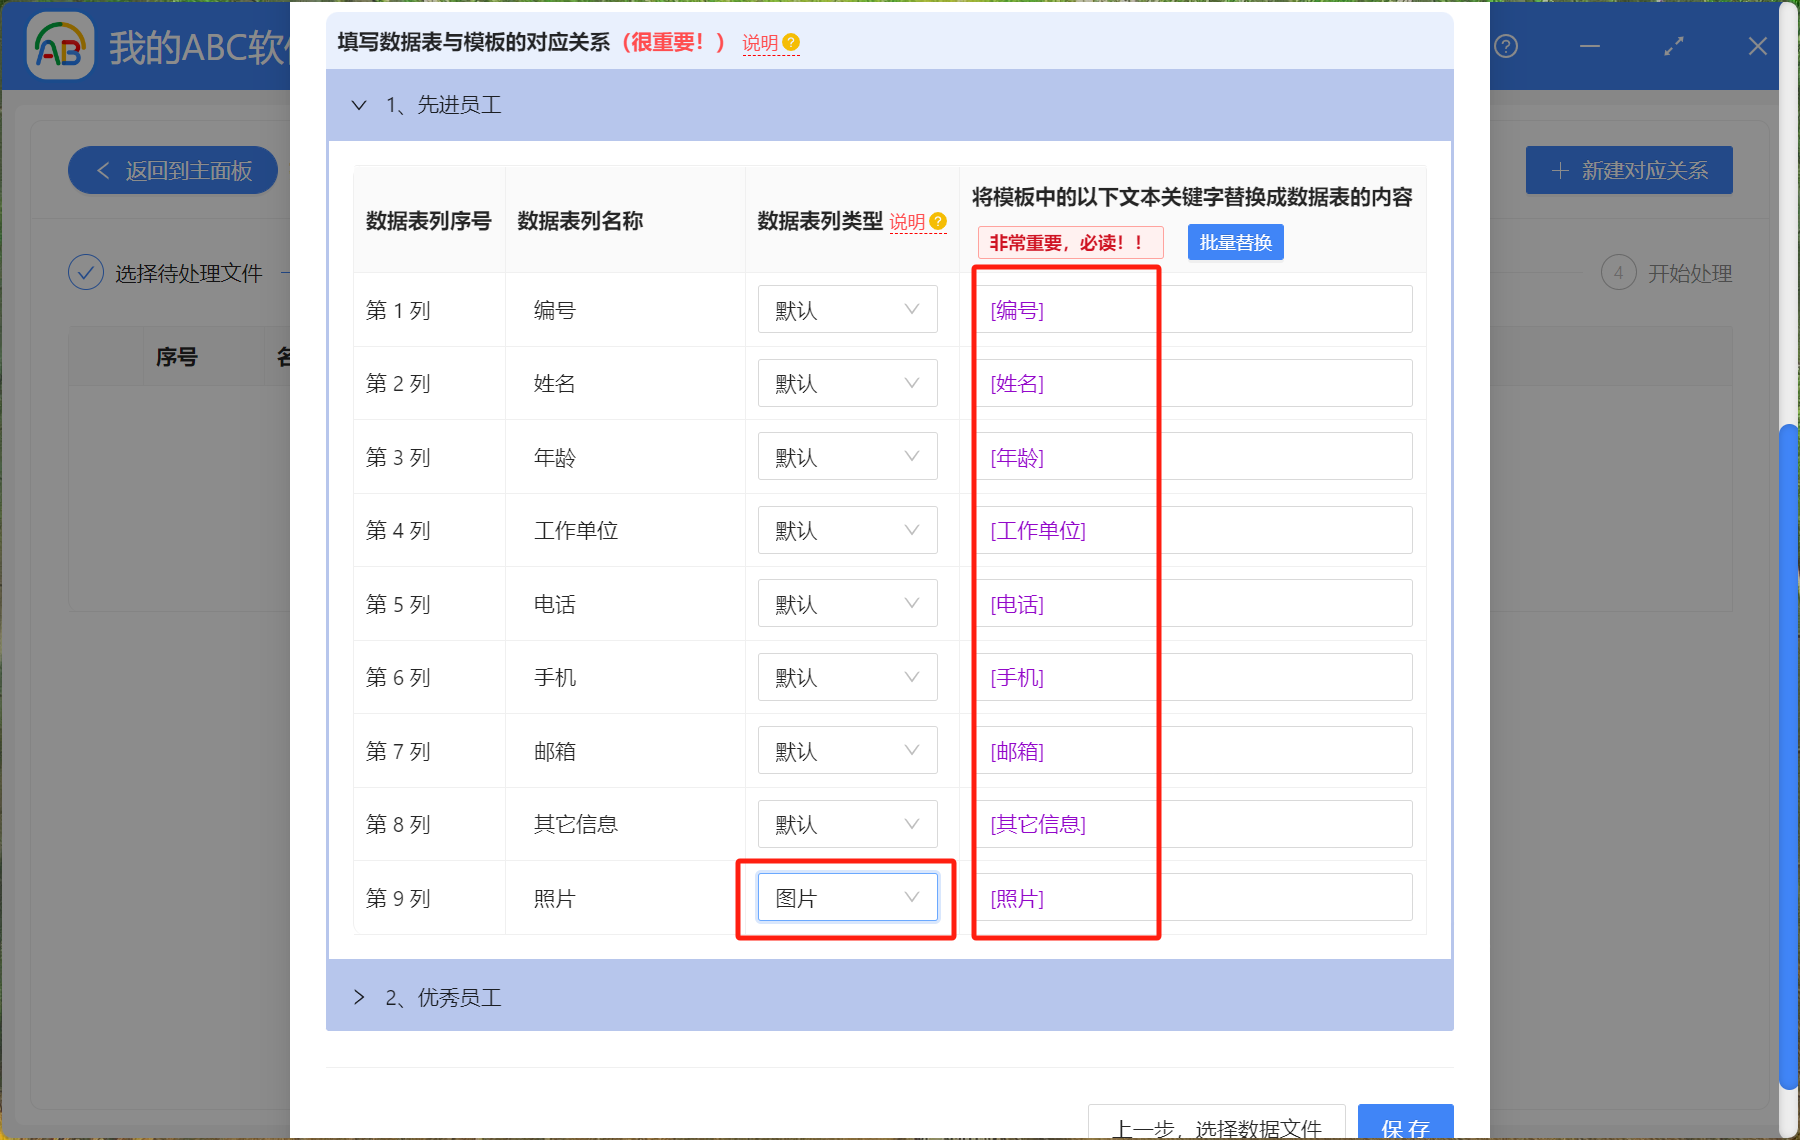The image size is (1800, 1140).
Task: Click the fullscreen expand arrows icon
Action: 1673,46
